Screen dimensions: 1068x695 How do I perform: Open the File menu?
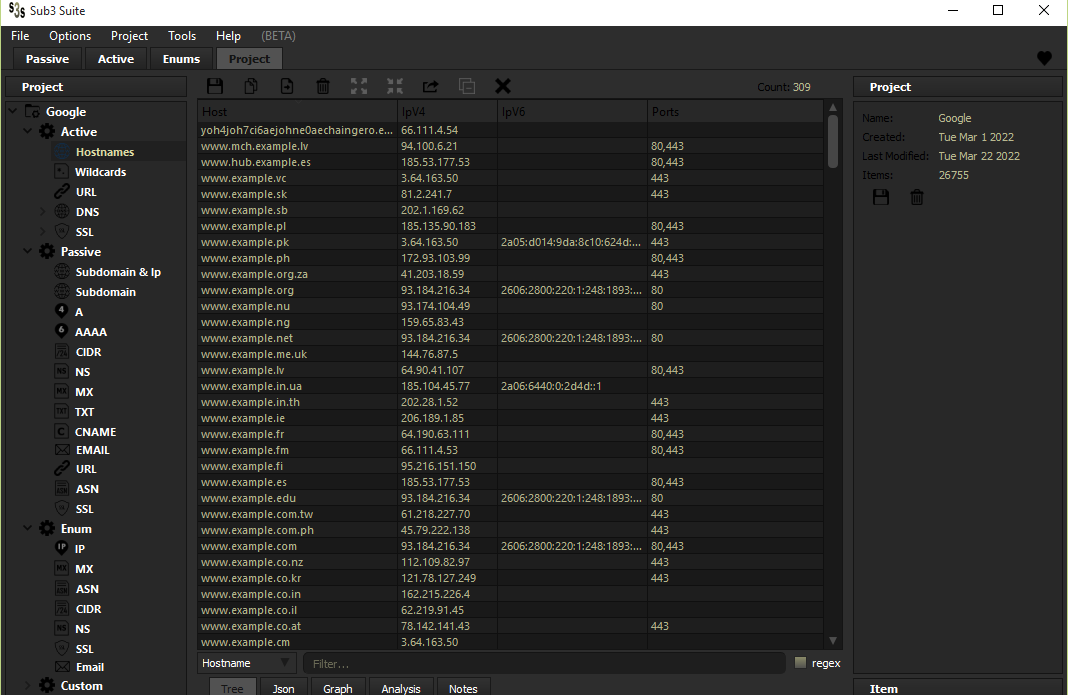click(x=20, y=36)
